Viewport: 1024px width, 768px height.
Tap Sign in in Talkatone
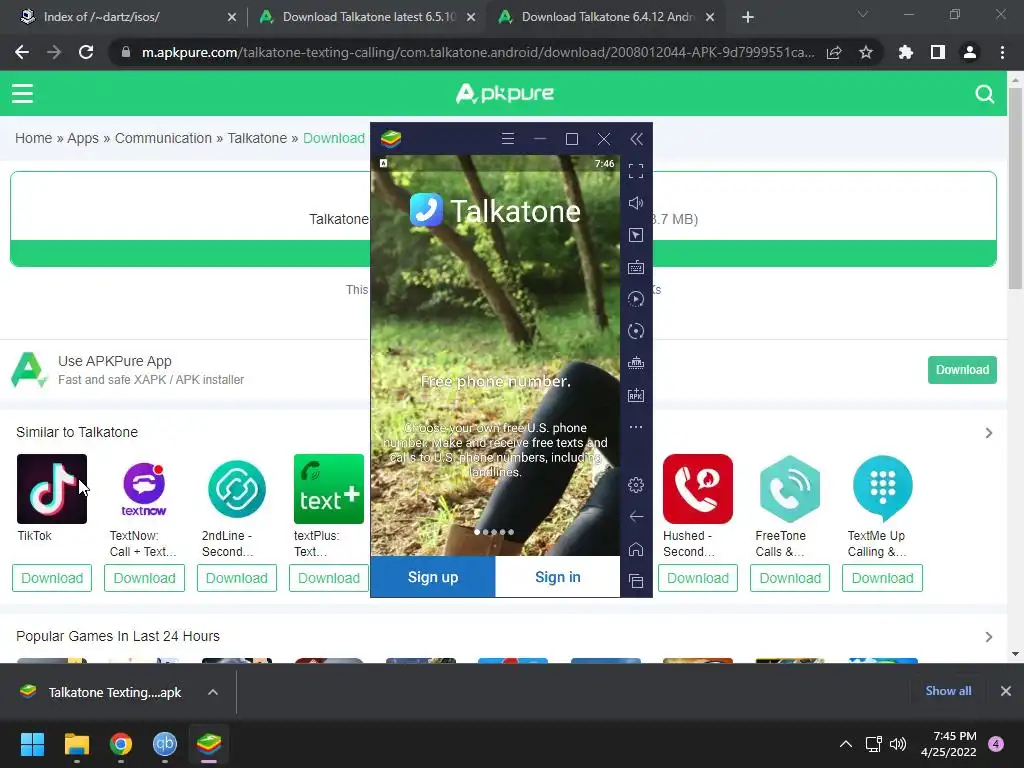[x=558, y=577]
